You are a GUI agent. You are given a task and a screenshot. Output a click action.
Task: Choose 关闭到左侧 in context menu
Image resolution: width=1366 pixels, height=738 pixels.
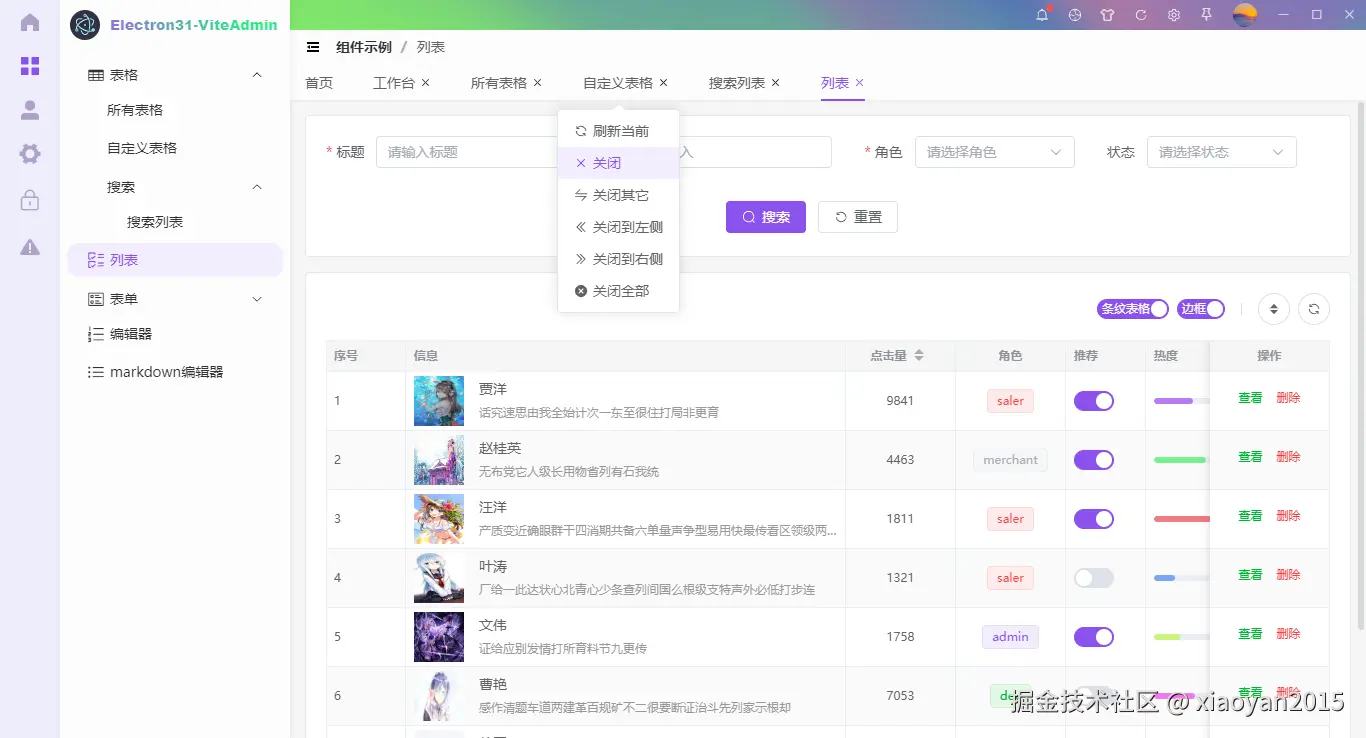tap(618, 227)
